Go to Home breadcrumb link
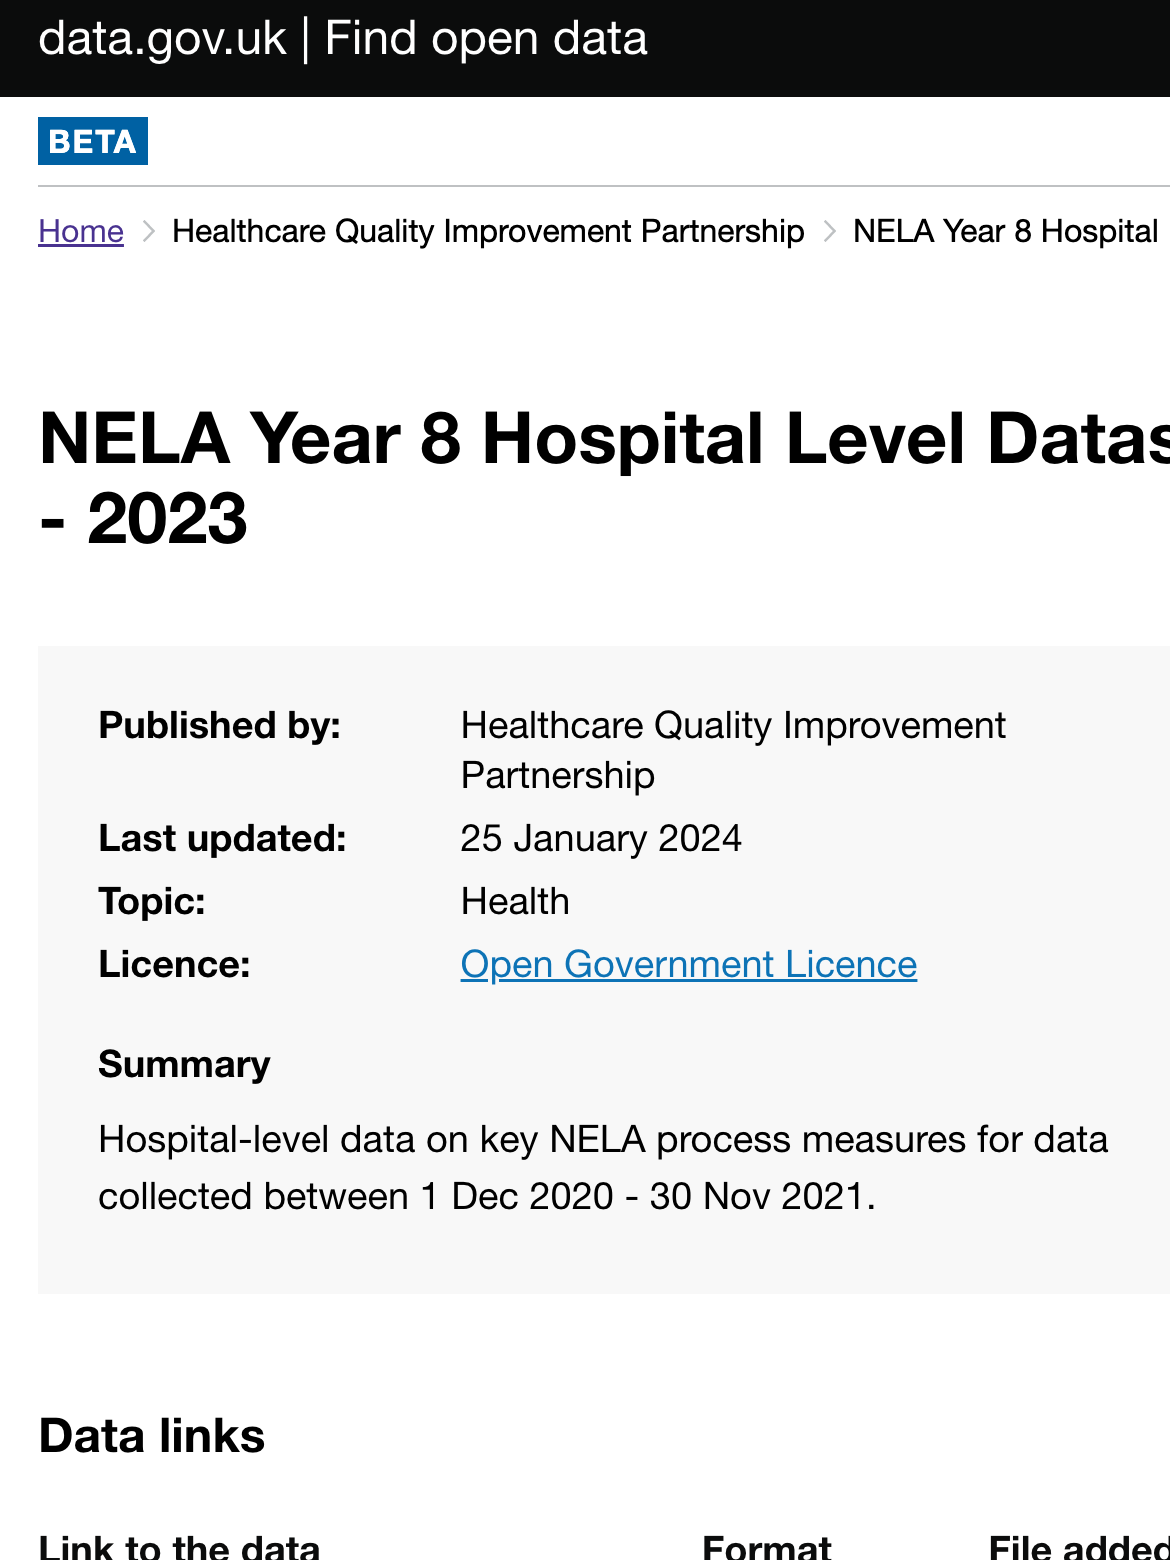The width and height of the screenshot is (1170, 1560). 81,231
